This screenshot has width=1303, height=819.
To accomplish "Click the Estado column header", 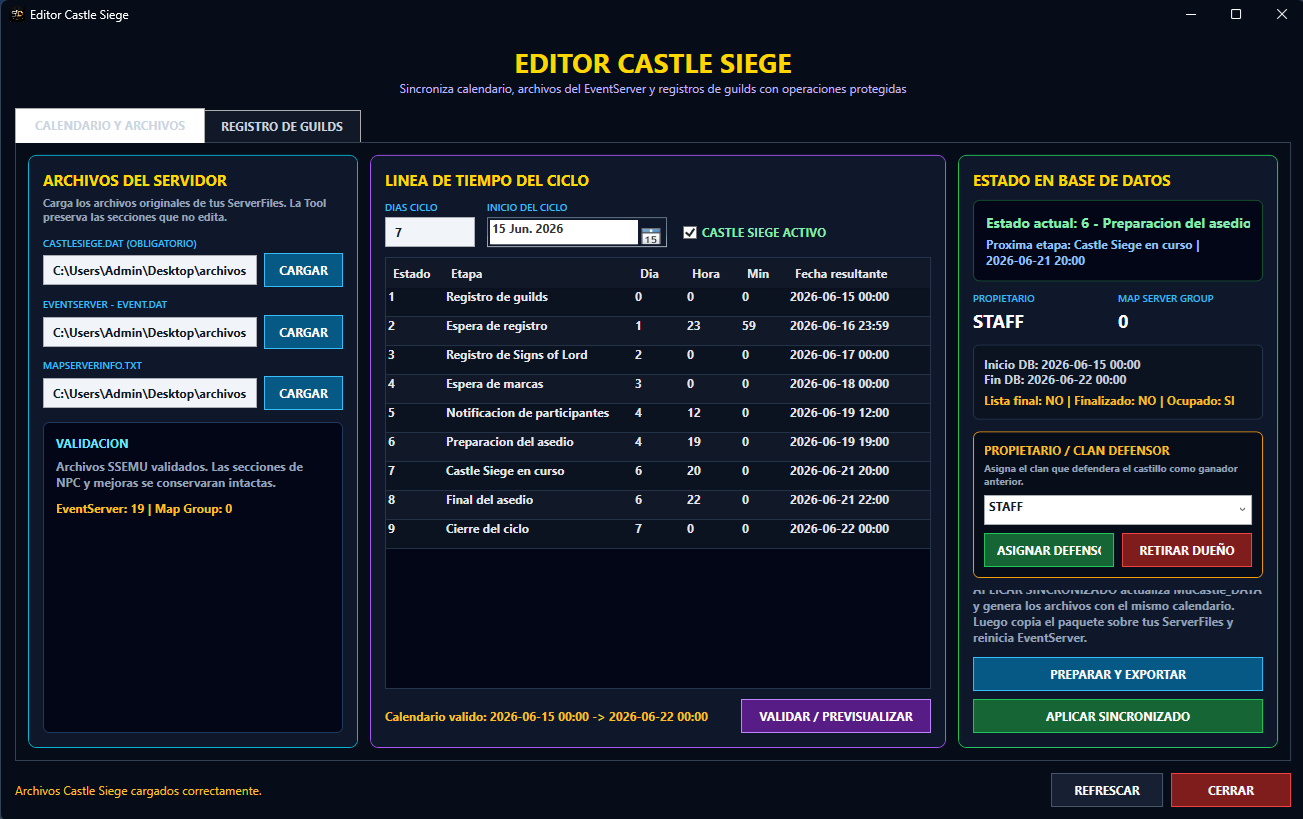I will coord(412,273).
